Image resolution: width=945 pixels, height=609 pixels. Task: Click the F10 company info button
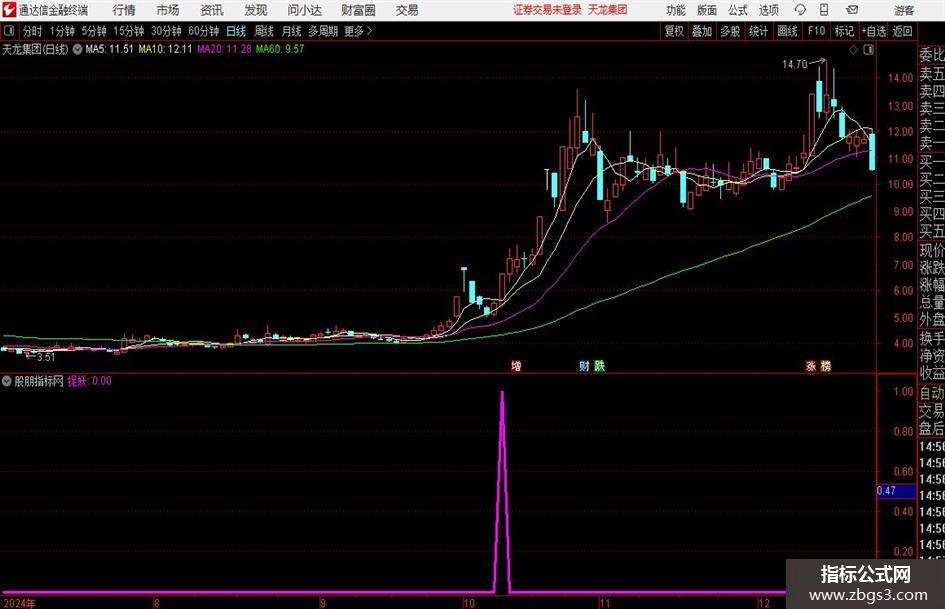[816, 31]
